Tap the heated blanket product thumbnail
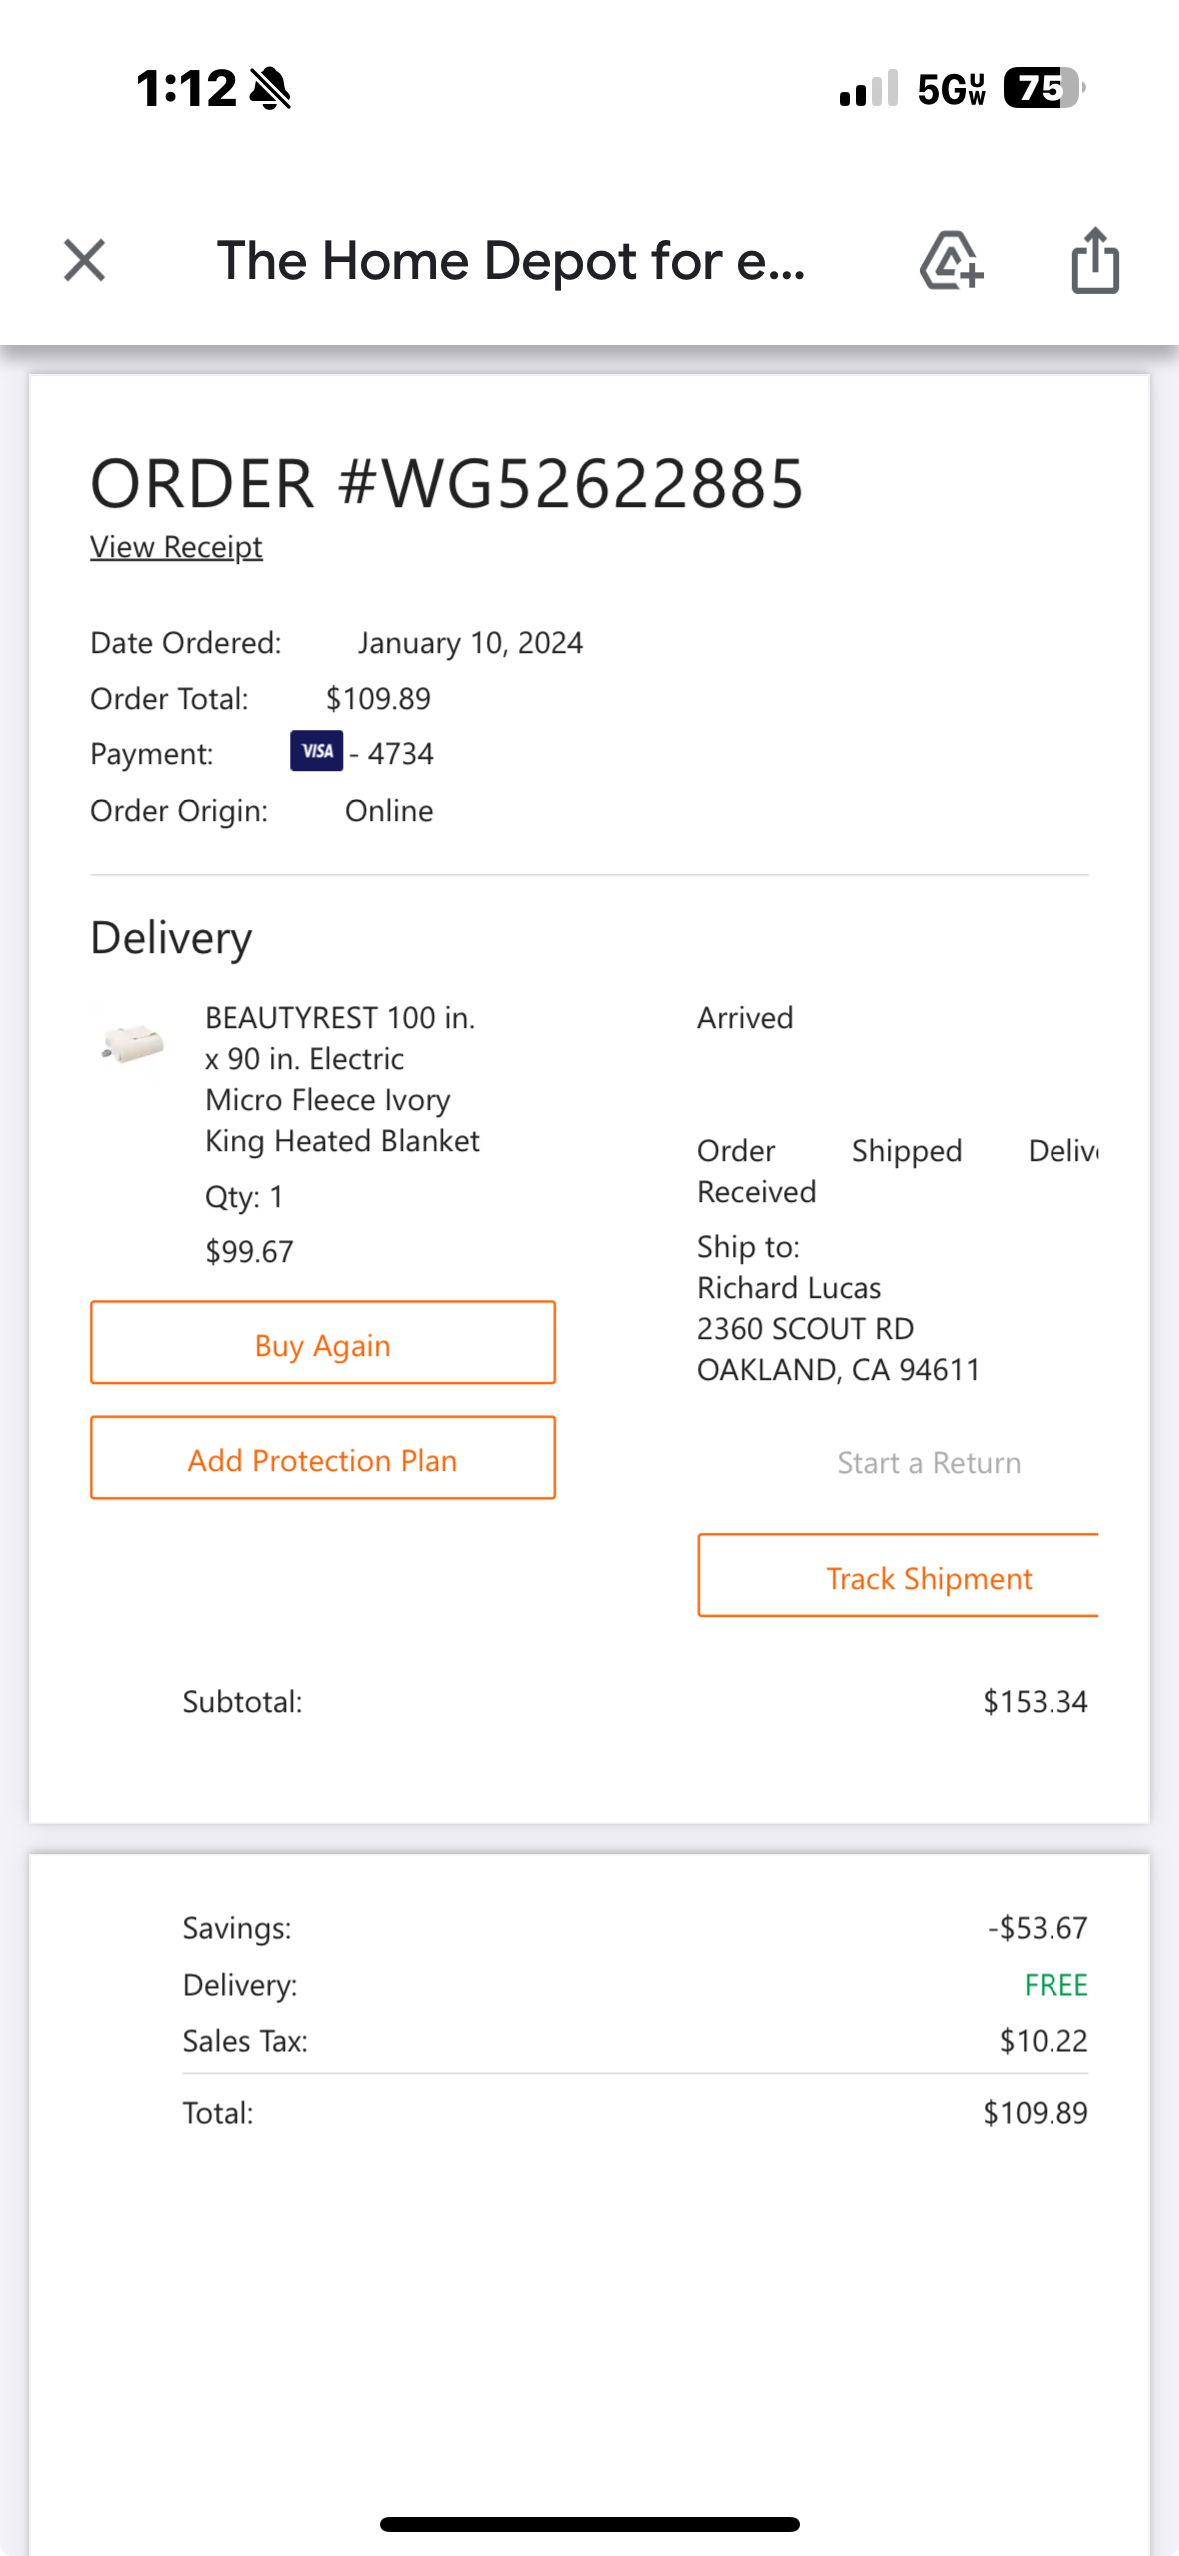The height and width of the screenshot is (2556, 1179). click(132, 1042)
